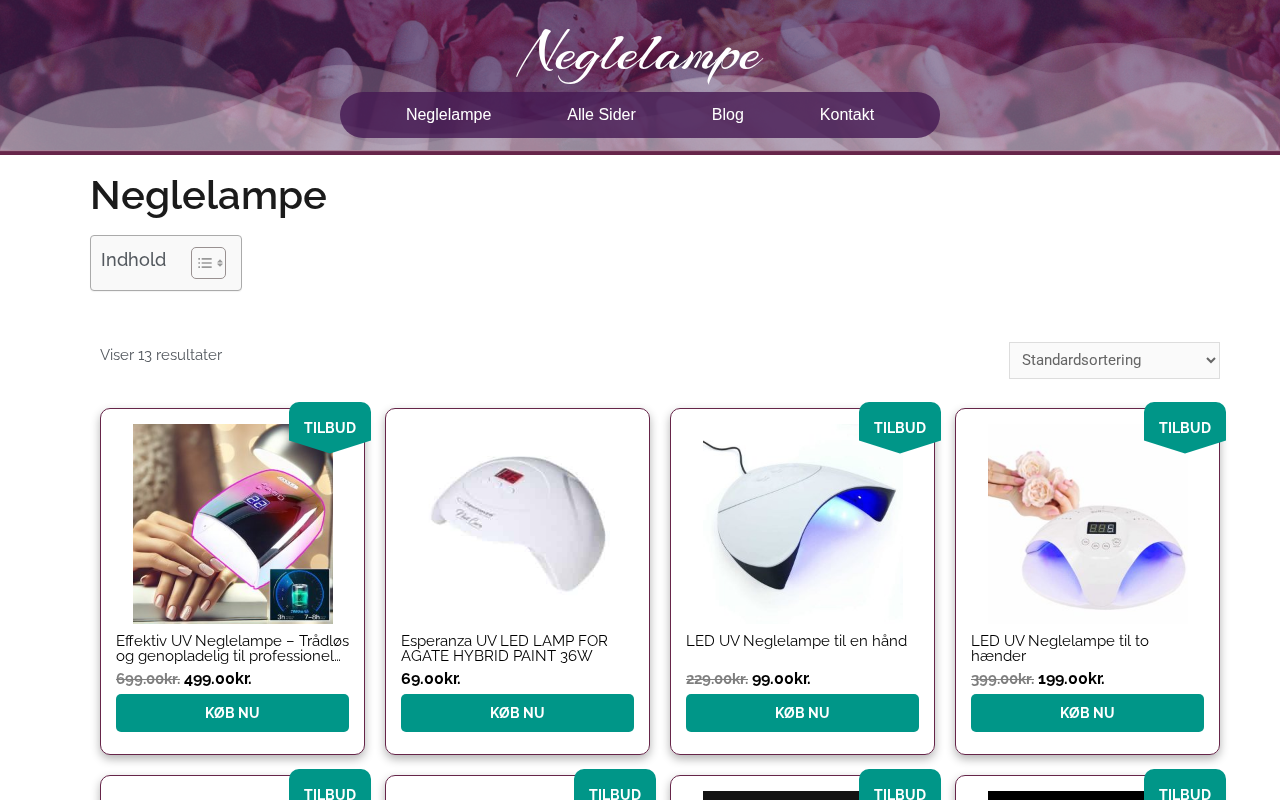Click the TILBUD badge on the two-hands lamp
This screenshot has width=1280, height=800.
click(1185, 428)
